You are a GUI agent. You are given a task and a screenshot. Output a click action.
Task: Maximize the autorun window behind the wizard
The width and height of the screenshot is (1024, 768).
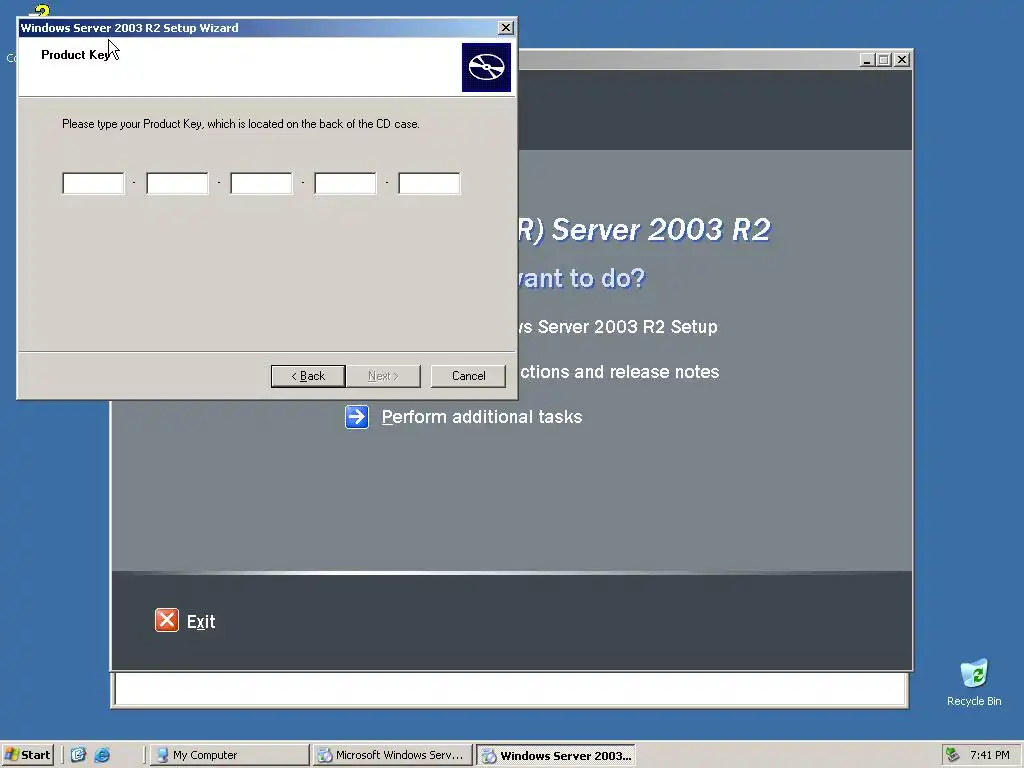click(x=884, y=59)
